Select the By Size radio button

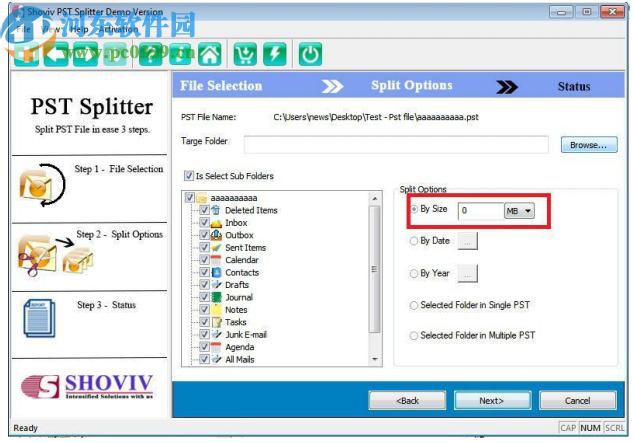coord(414,209)
